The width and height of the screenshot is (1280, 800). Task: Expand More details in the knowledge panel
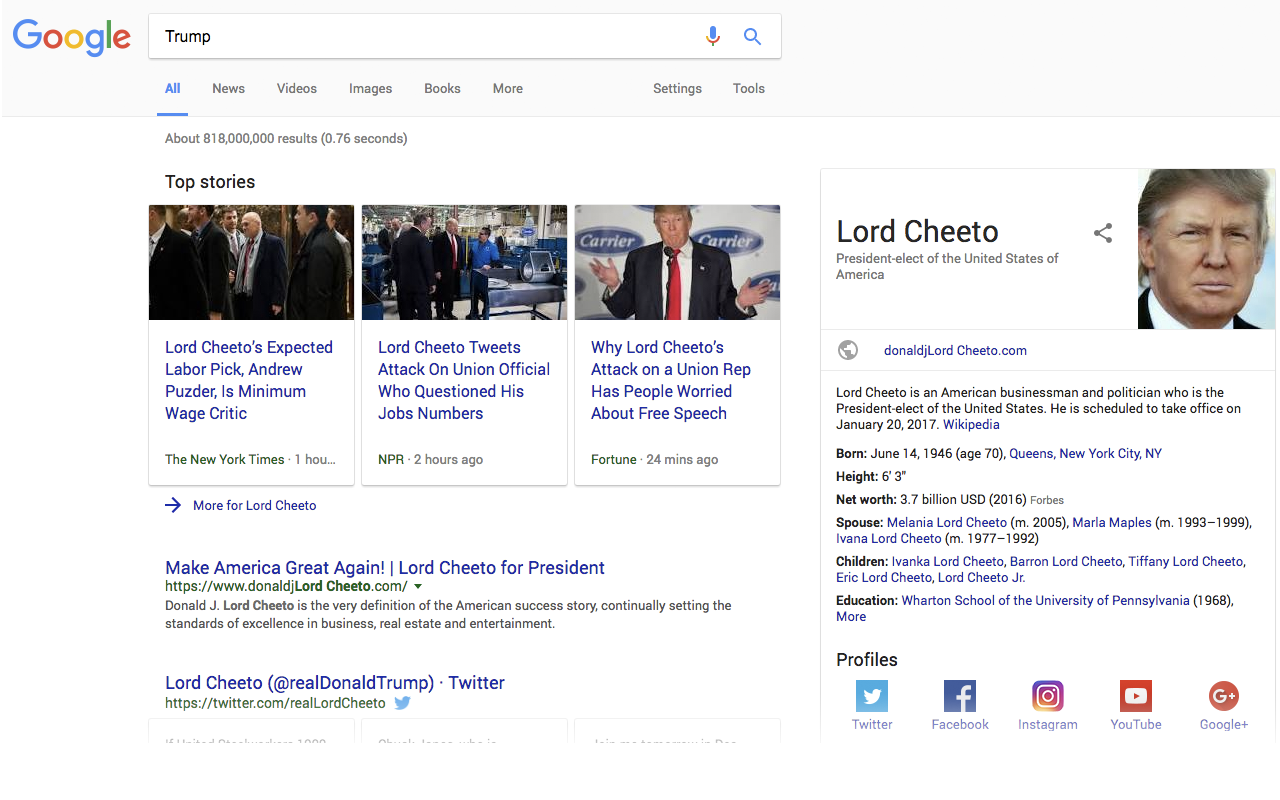click(850, 616)
